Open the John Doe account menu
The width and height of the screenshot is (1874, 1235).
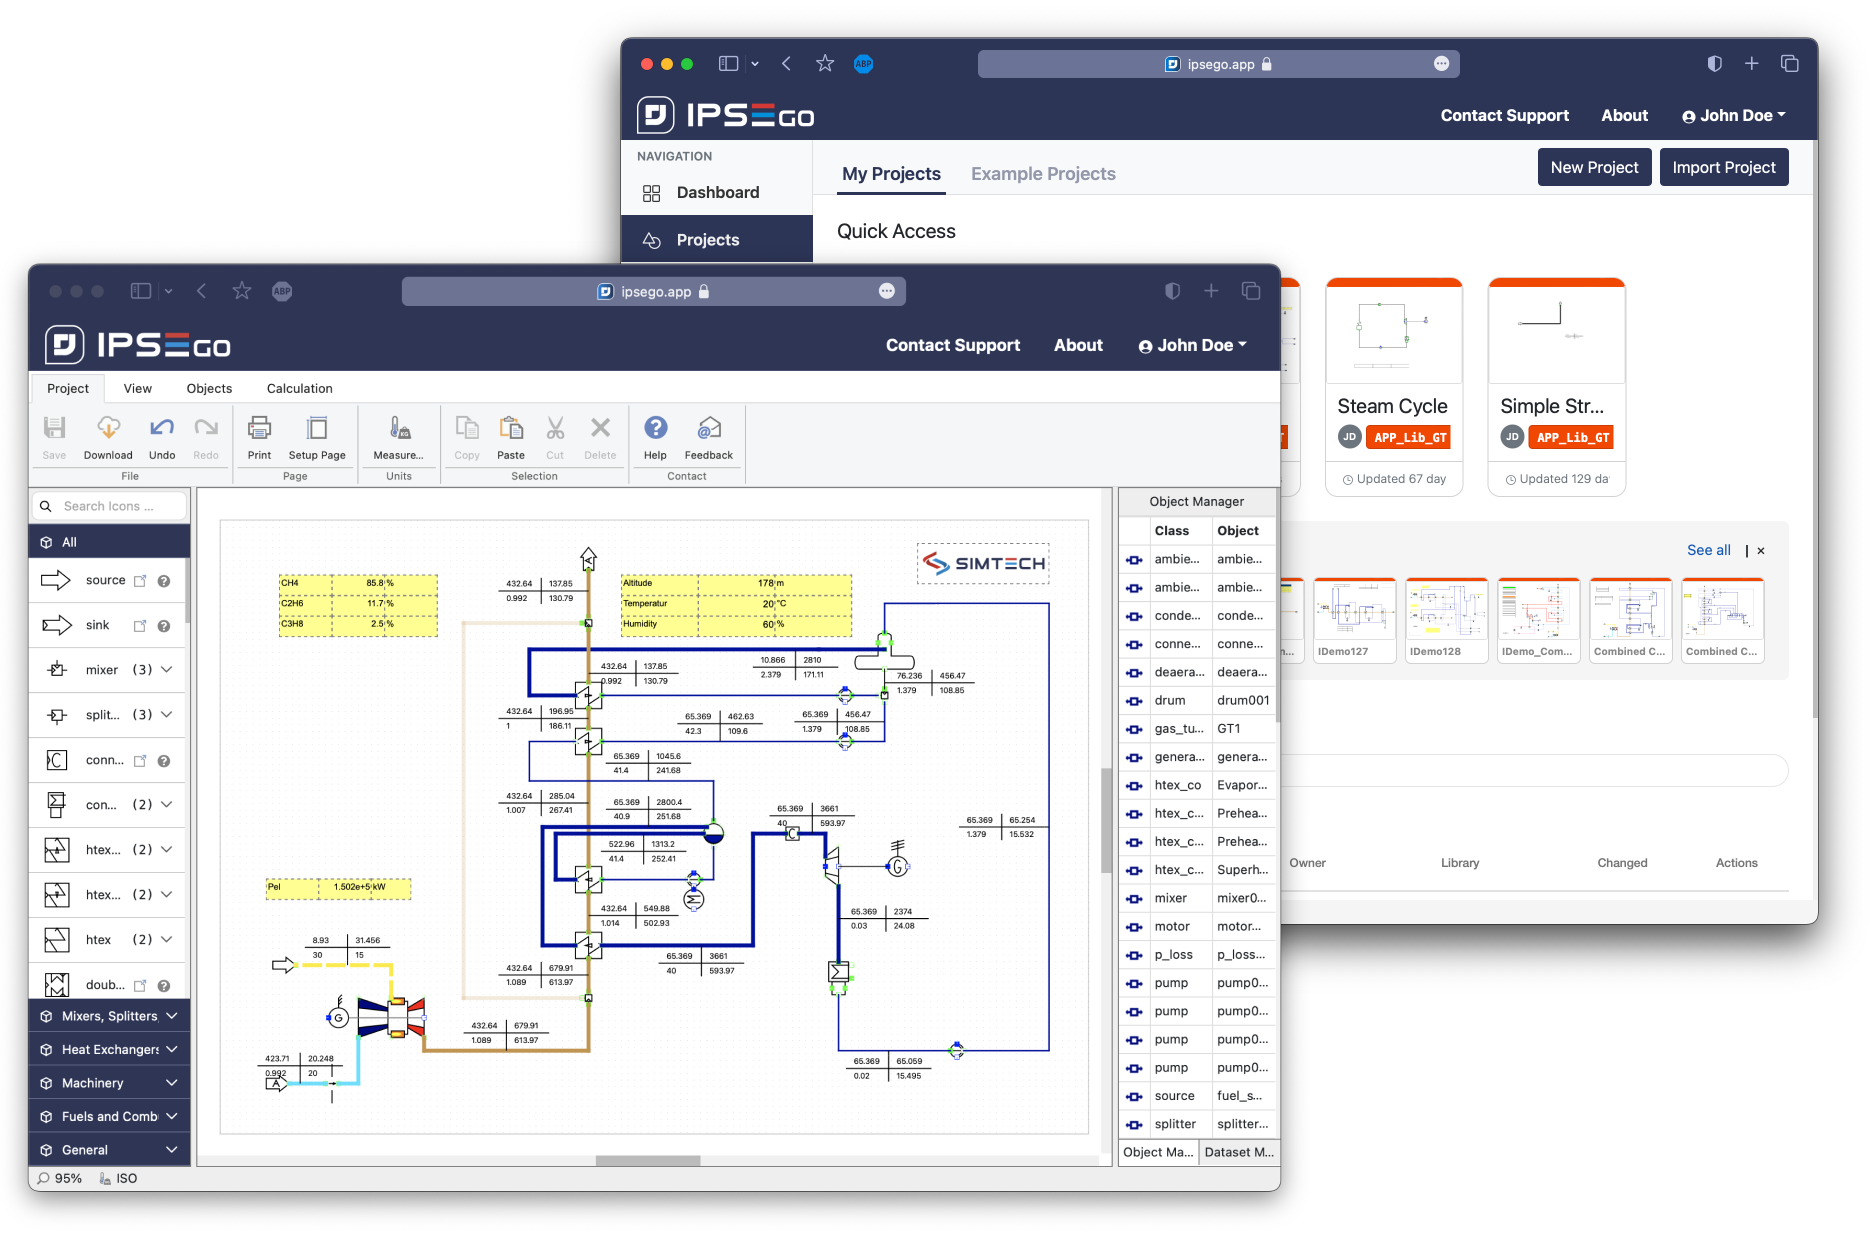pyautogui.click(x=1192, y=345)
